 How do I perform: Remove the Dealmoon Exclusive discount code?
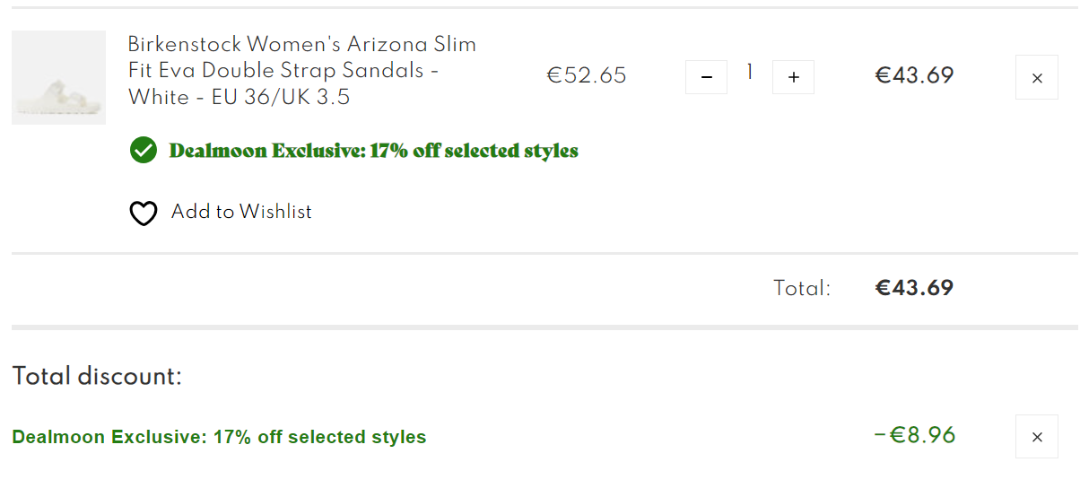pos(1036,436)
